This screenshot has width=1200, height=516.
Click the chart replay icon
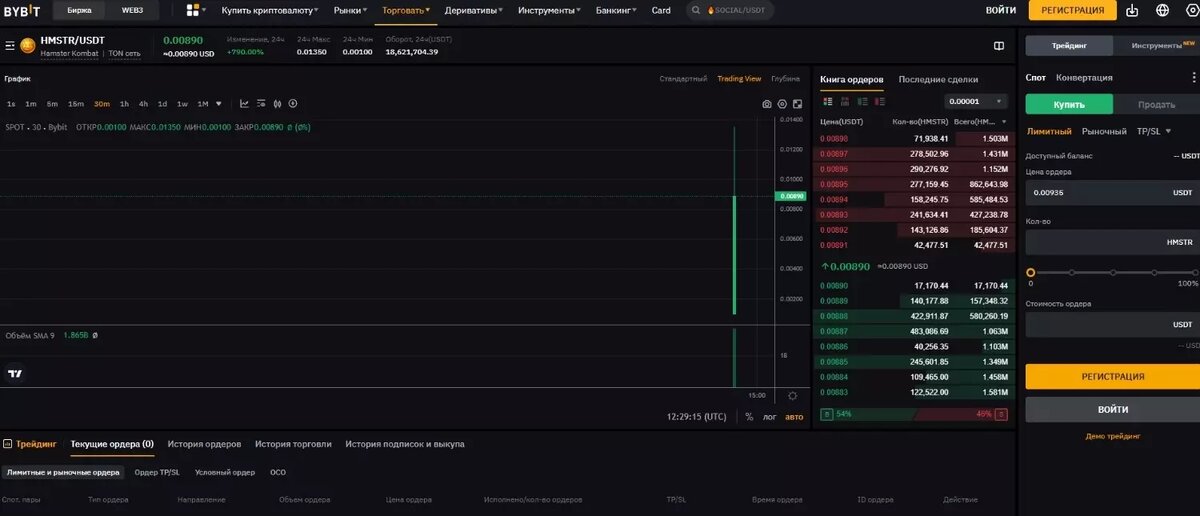(293, 103)
